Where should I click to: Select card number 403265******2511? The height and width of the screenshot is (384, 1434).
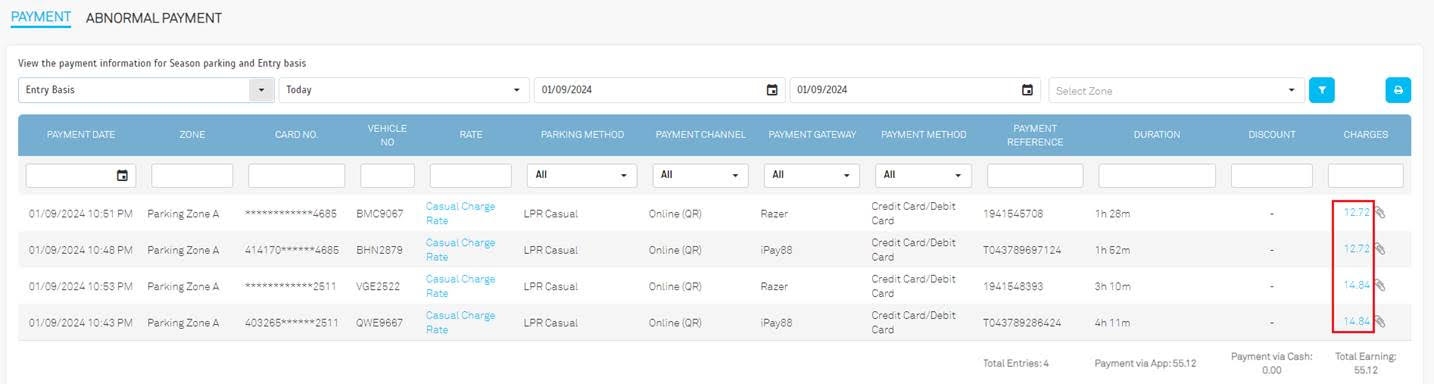pos(292,322)
